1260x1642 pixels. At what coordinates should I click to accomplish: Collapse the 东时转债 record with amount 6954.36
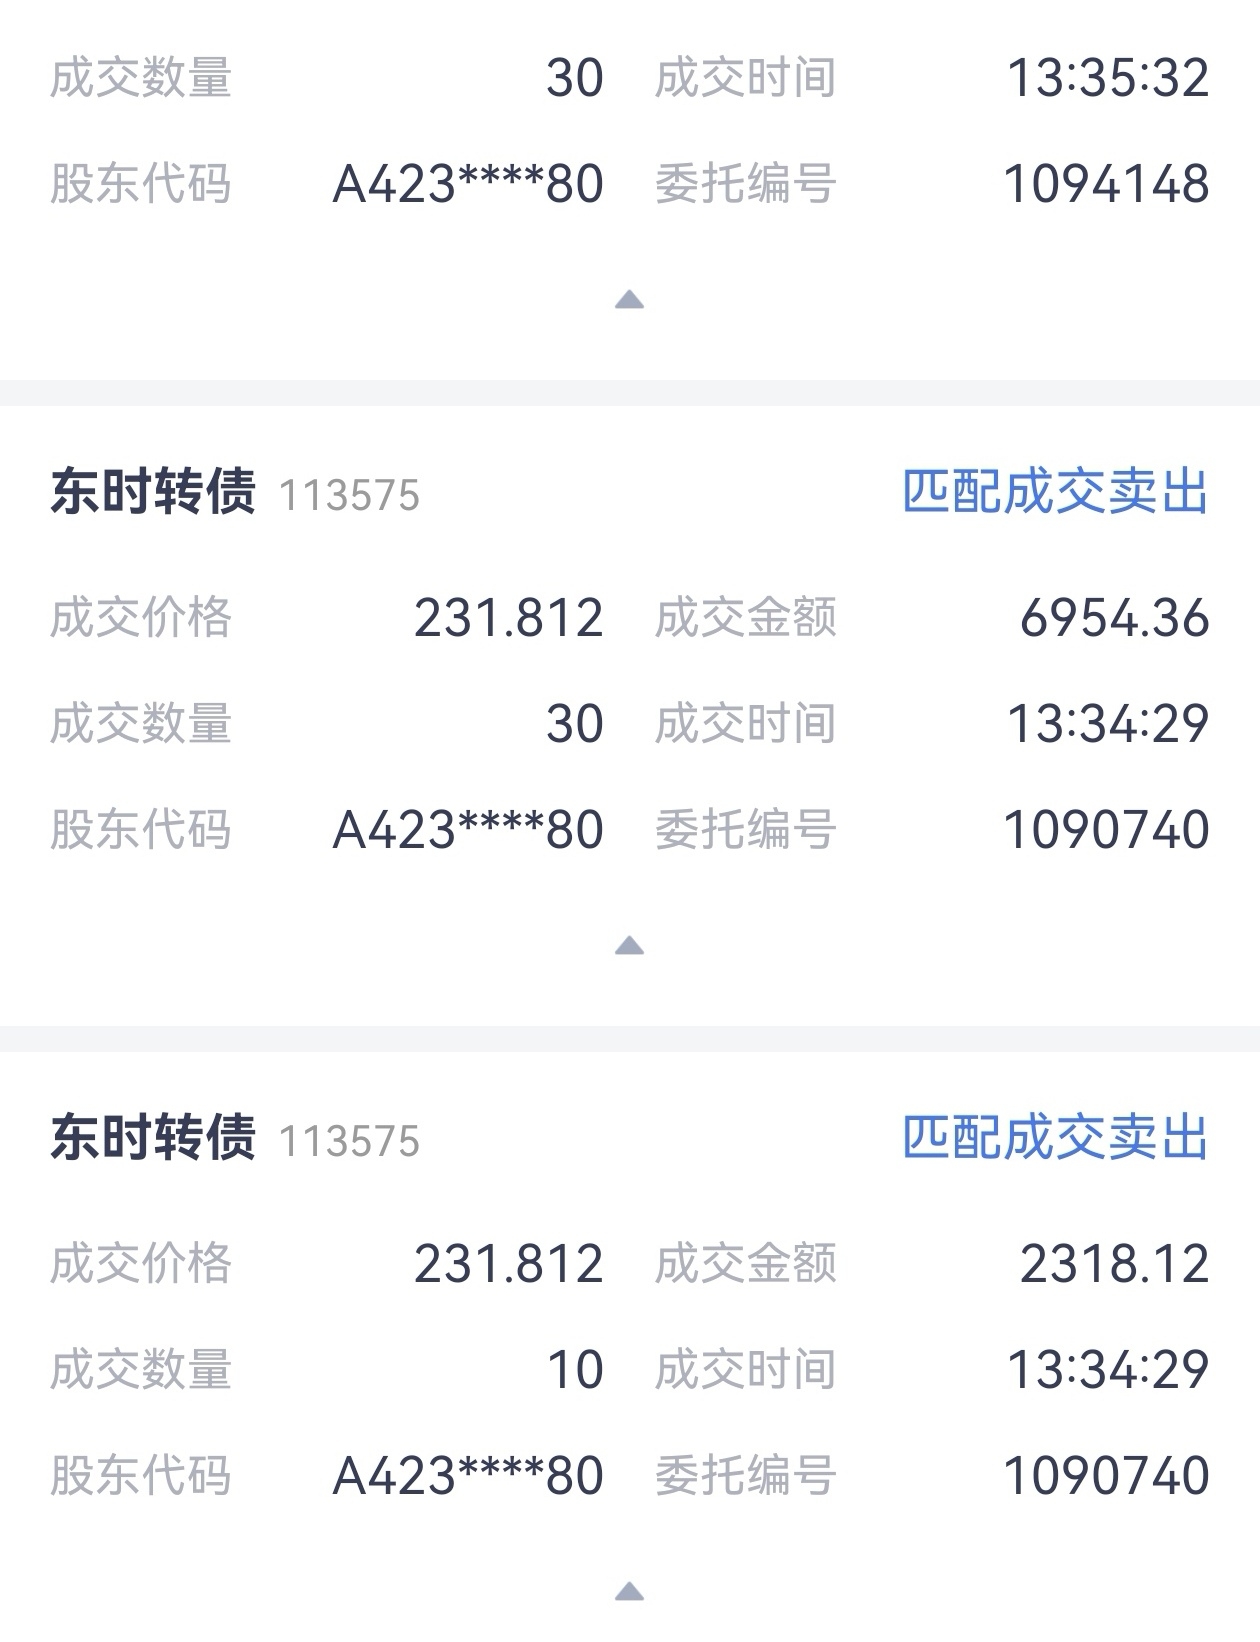[629, 945]
